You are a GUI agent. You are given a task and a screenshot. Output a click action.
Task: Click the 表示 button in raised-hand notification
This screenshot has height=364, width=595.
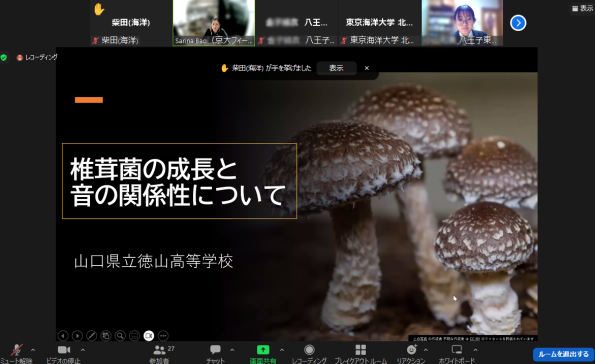coord(336,68)
